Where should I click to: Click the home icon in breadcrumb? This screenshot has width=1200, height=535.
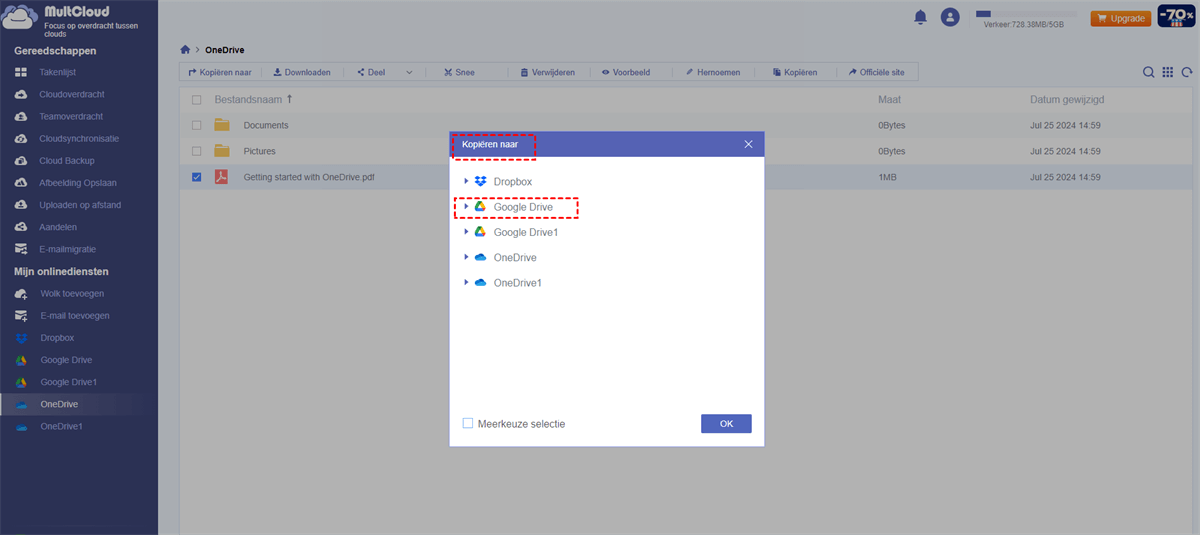(185, 49)
